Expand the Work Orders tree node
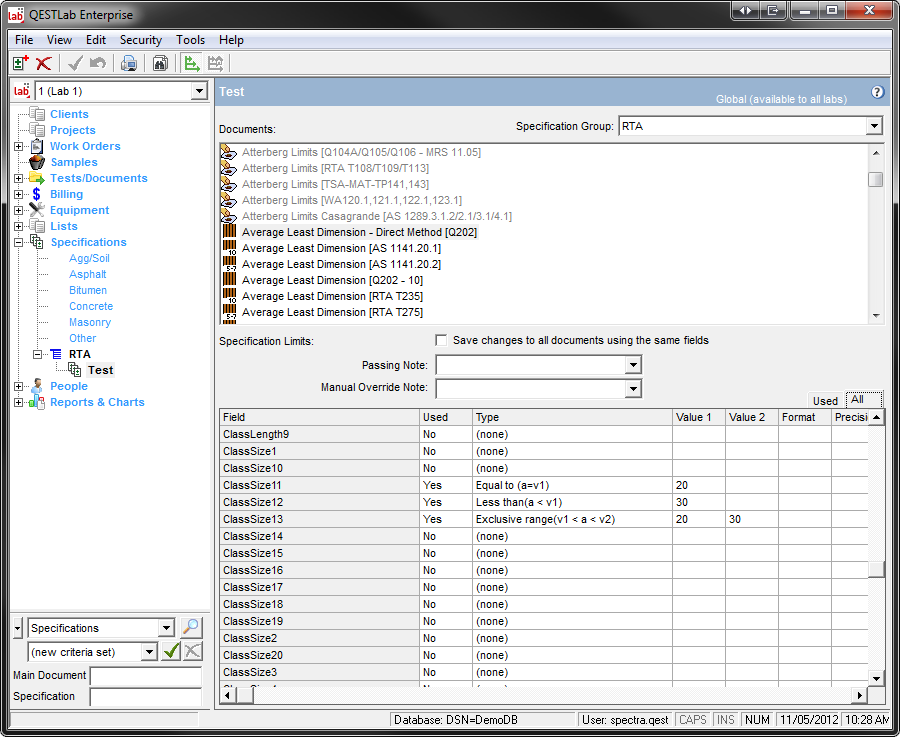The height and width of the screenshot is (737, 900). [18, 147]
